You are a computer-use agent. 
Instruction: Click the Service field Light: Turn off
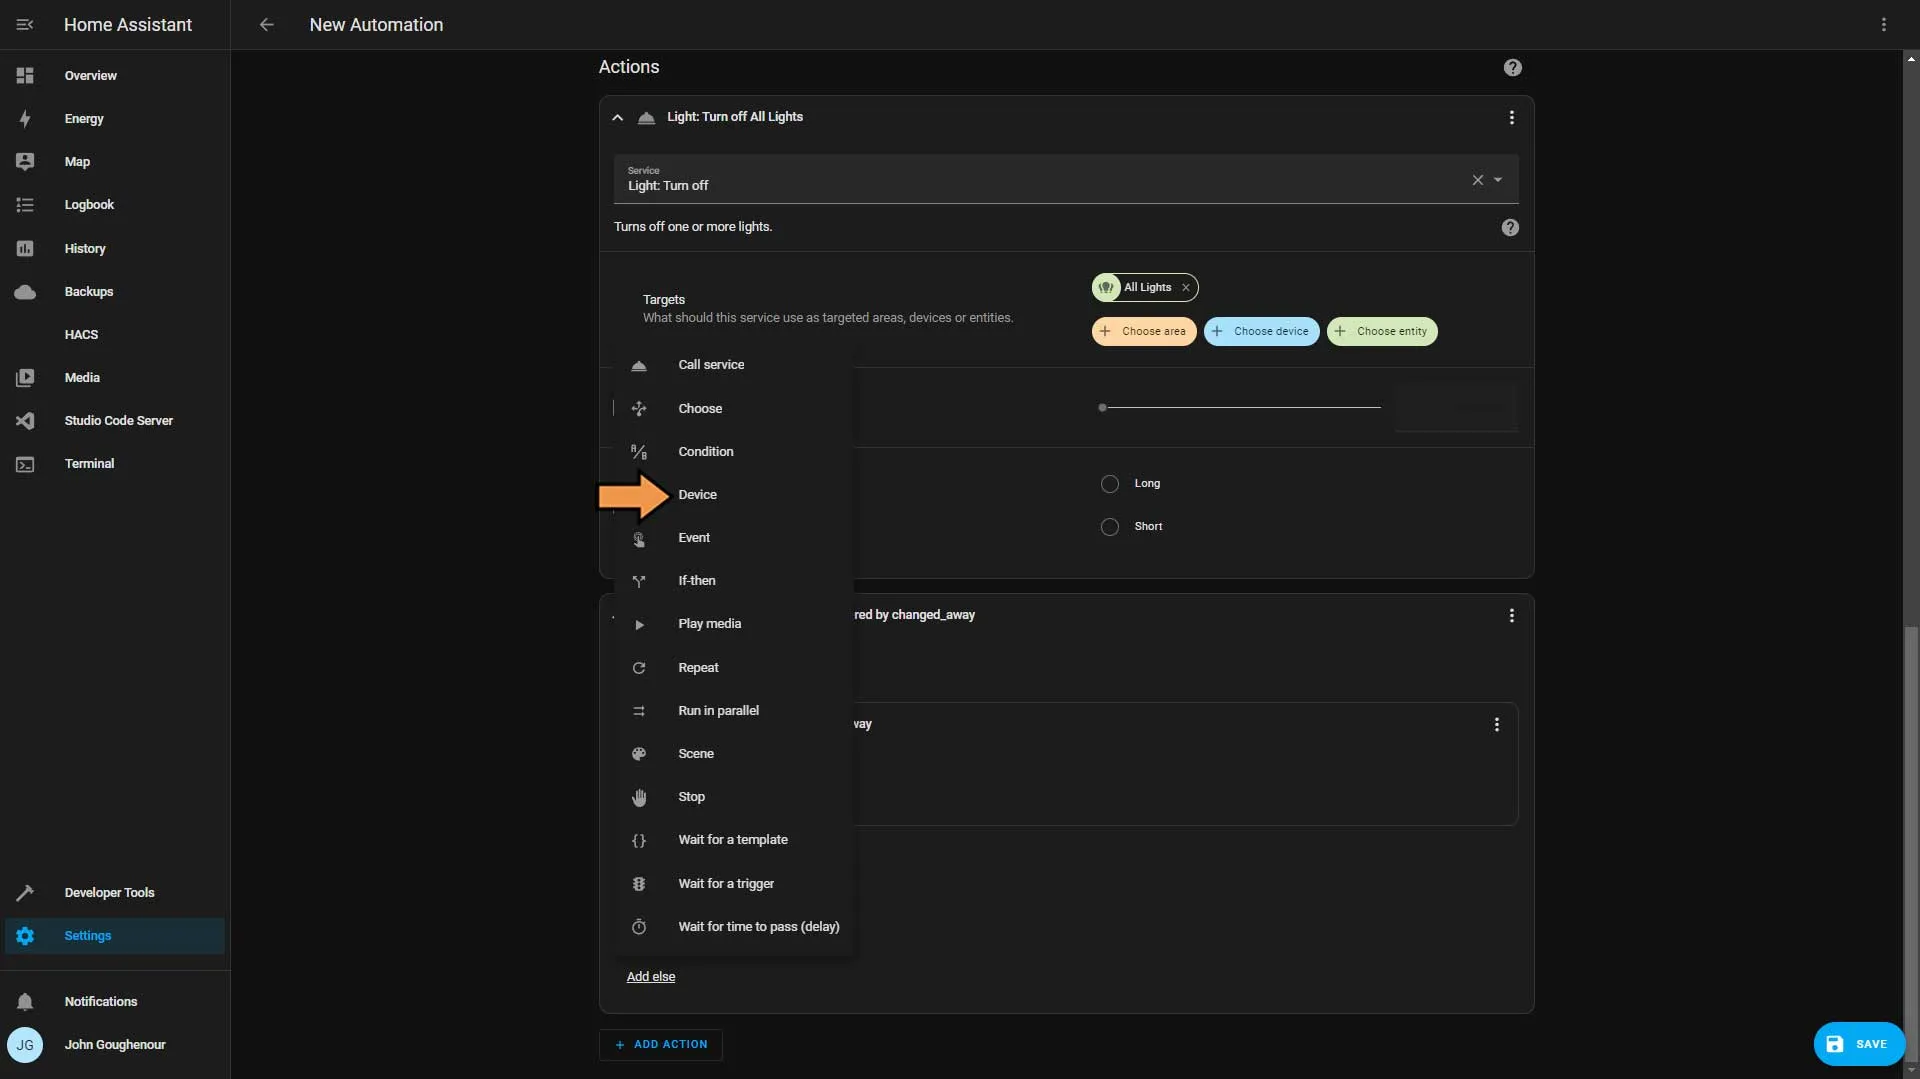1066,179
